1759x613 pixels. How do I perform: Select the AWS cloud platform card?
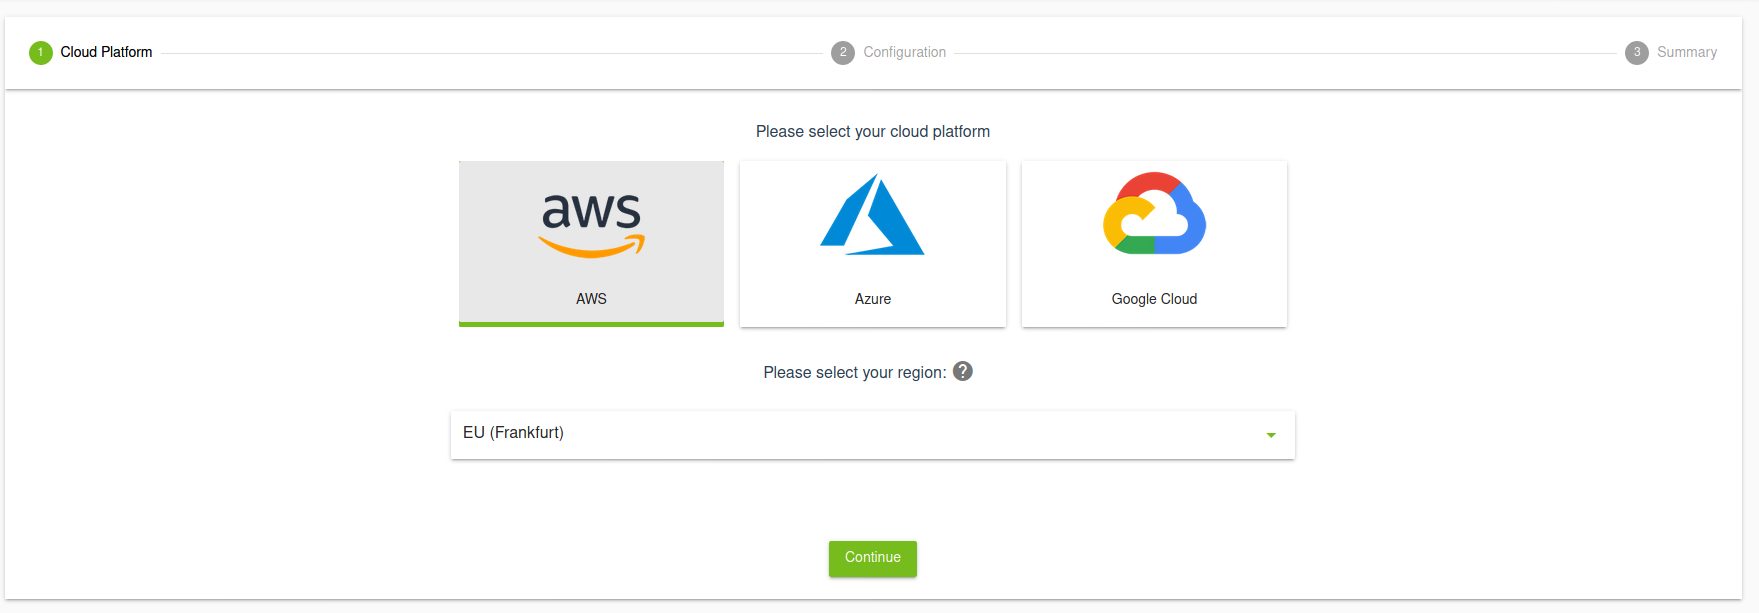[591, 243]
